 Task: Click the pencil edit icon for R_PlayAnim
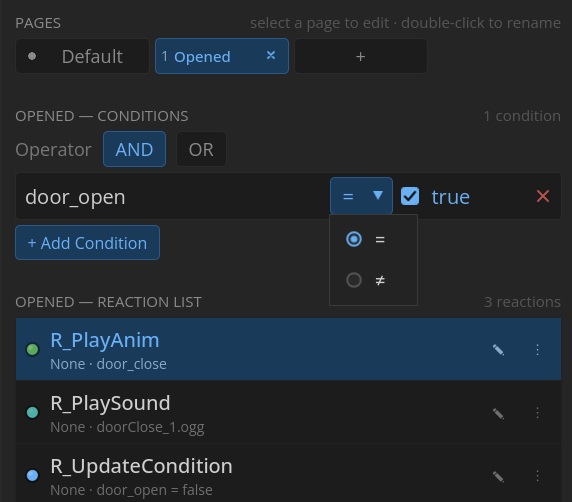point(498,350)
